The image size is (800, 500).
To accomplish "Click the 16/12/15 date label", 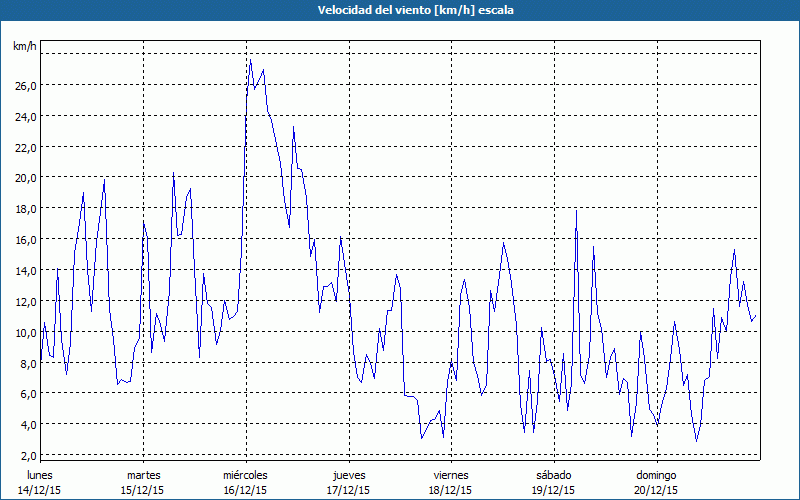I will click(246, 490).
